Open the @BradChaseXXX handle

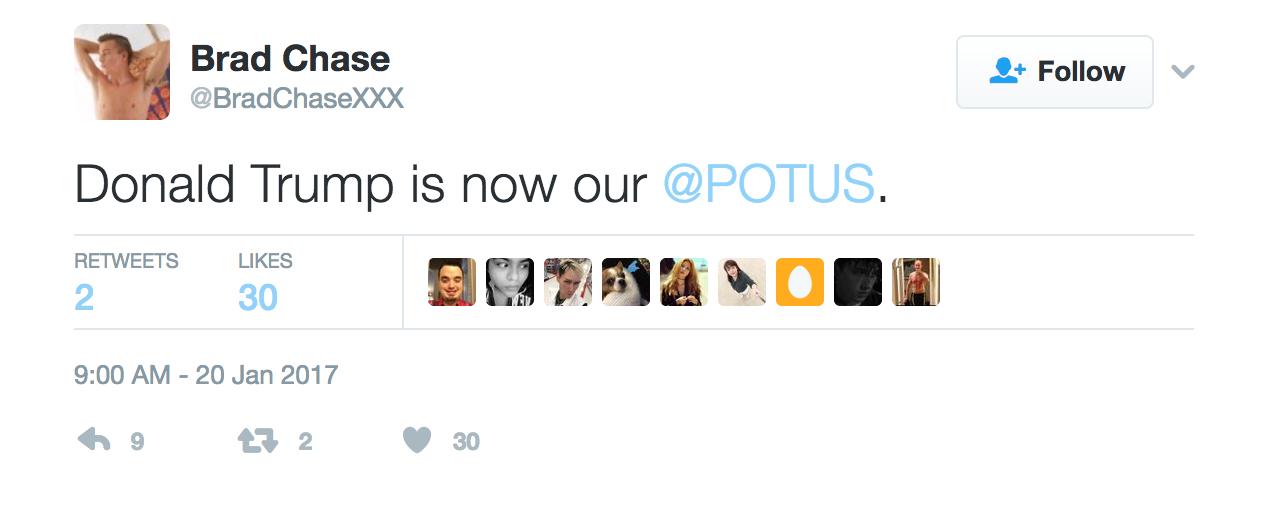click(x=297, y=99)
